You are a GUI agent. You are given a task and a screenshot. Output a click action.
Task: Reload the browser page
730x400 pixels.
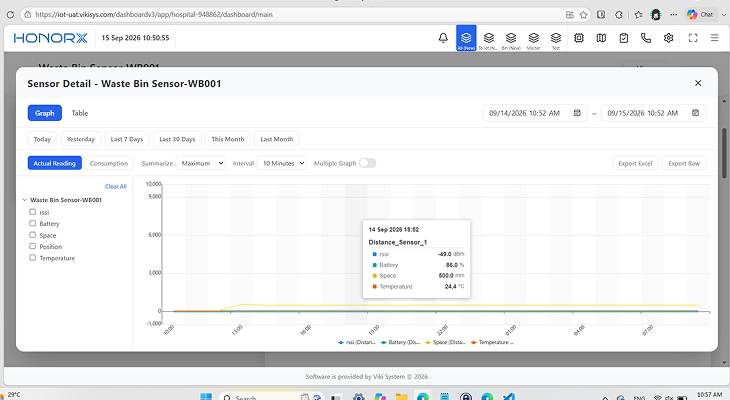10,14
